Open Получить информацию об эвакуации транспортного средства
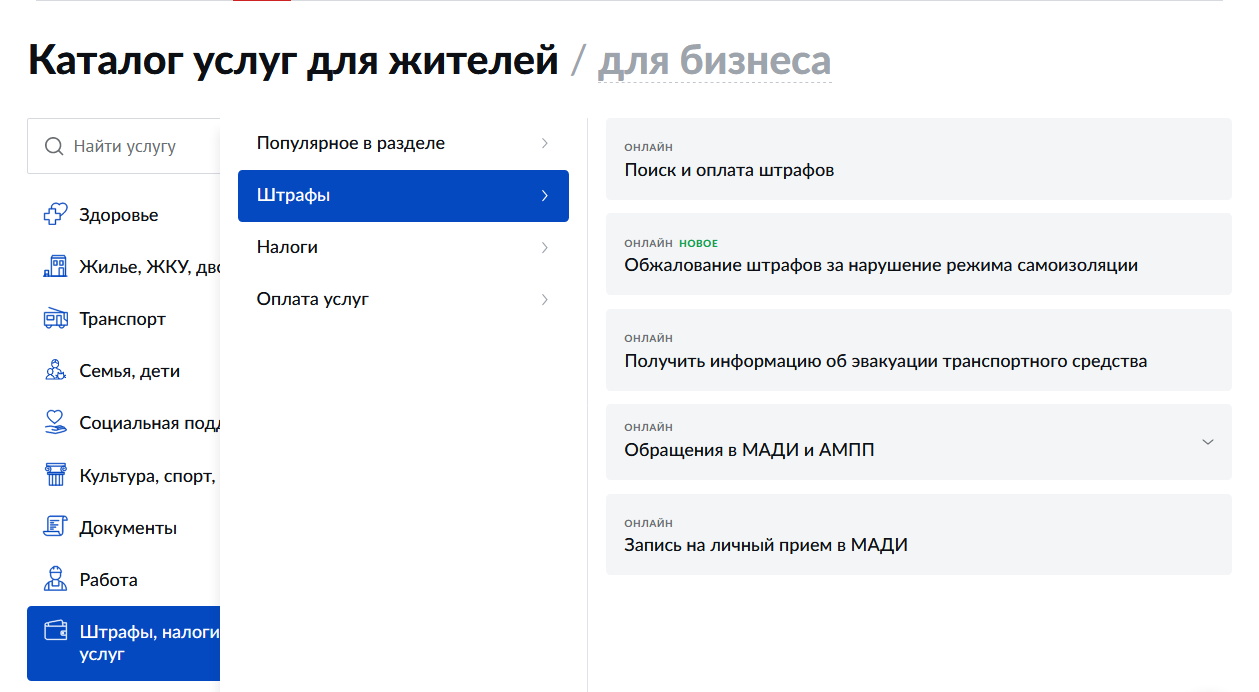The height and width of the screenshot is (692, 1259). tap(885, 362)
